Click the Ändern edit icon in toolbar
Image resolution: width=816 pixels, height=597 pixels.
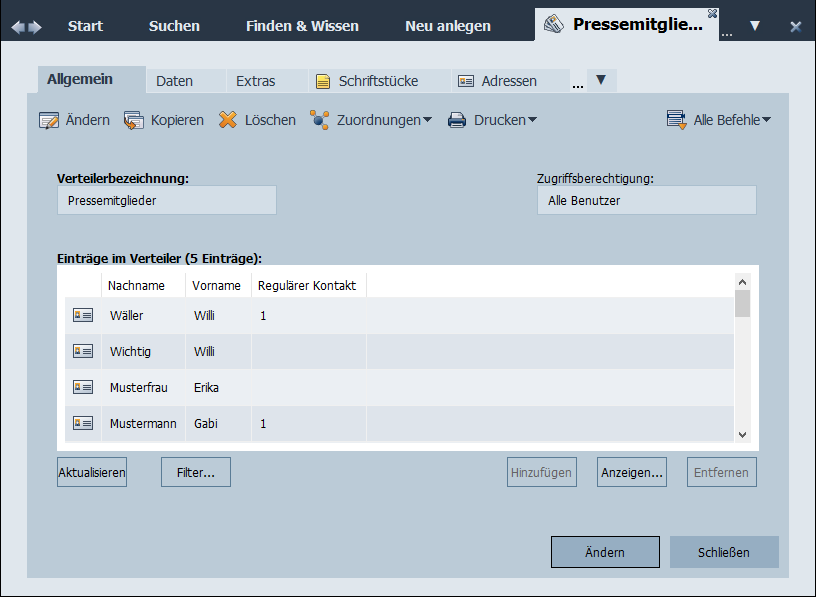coord(49,120)
